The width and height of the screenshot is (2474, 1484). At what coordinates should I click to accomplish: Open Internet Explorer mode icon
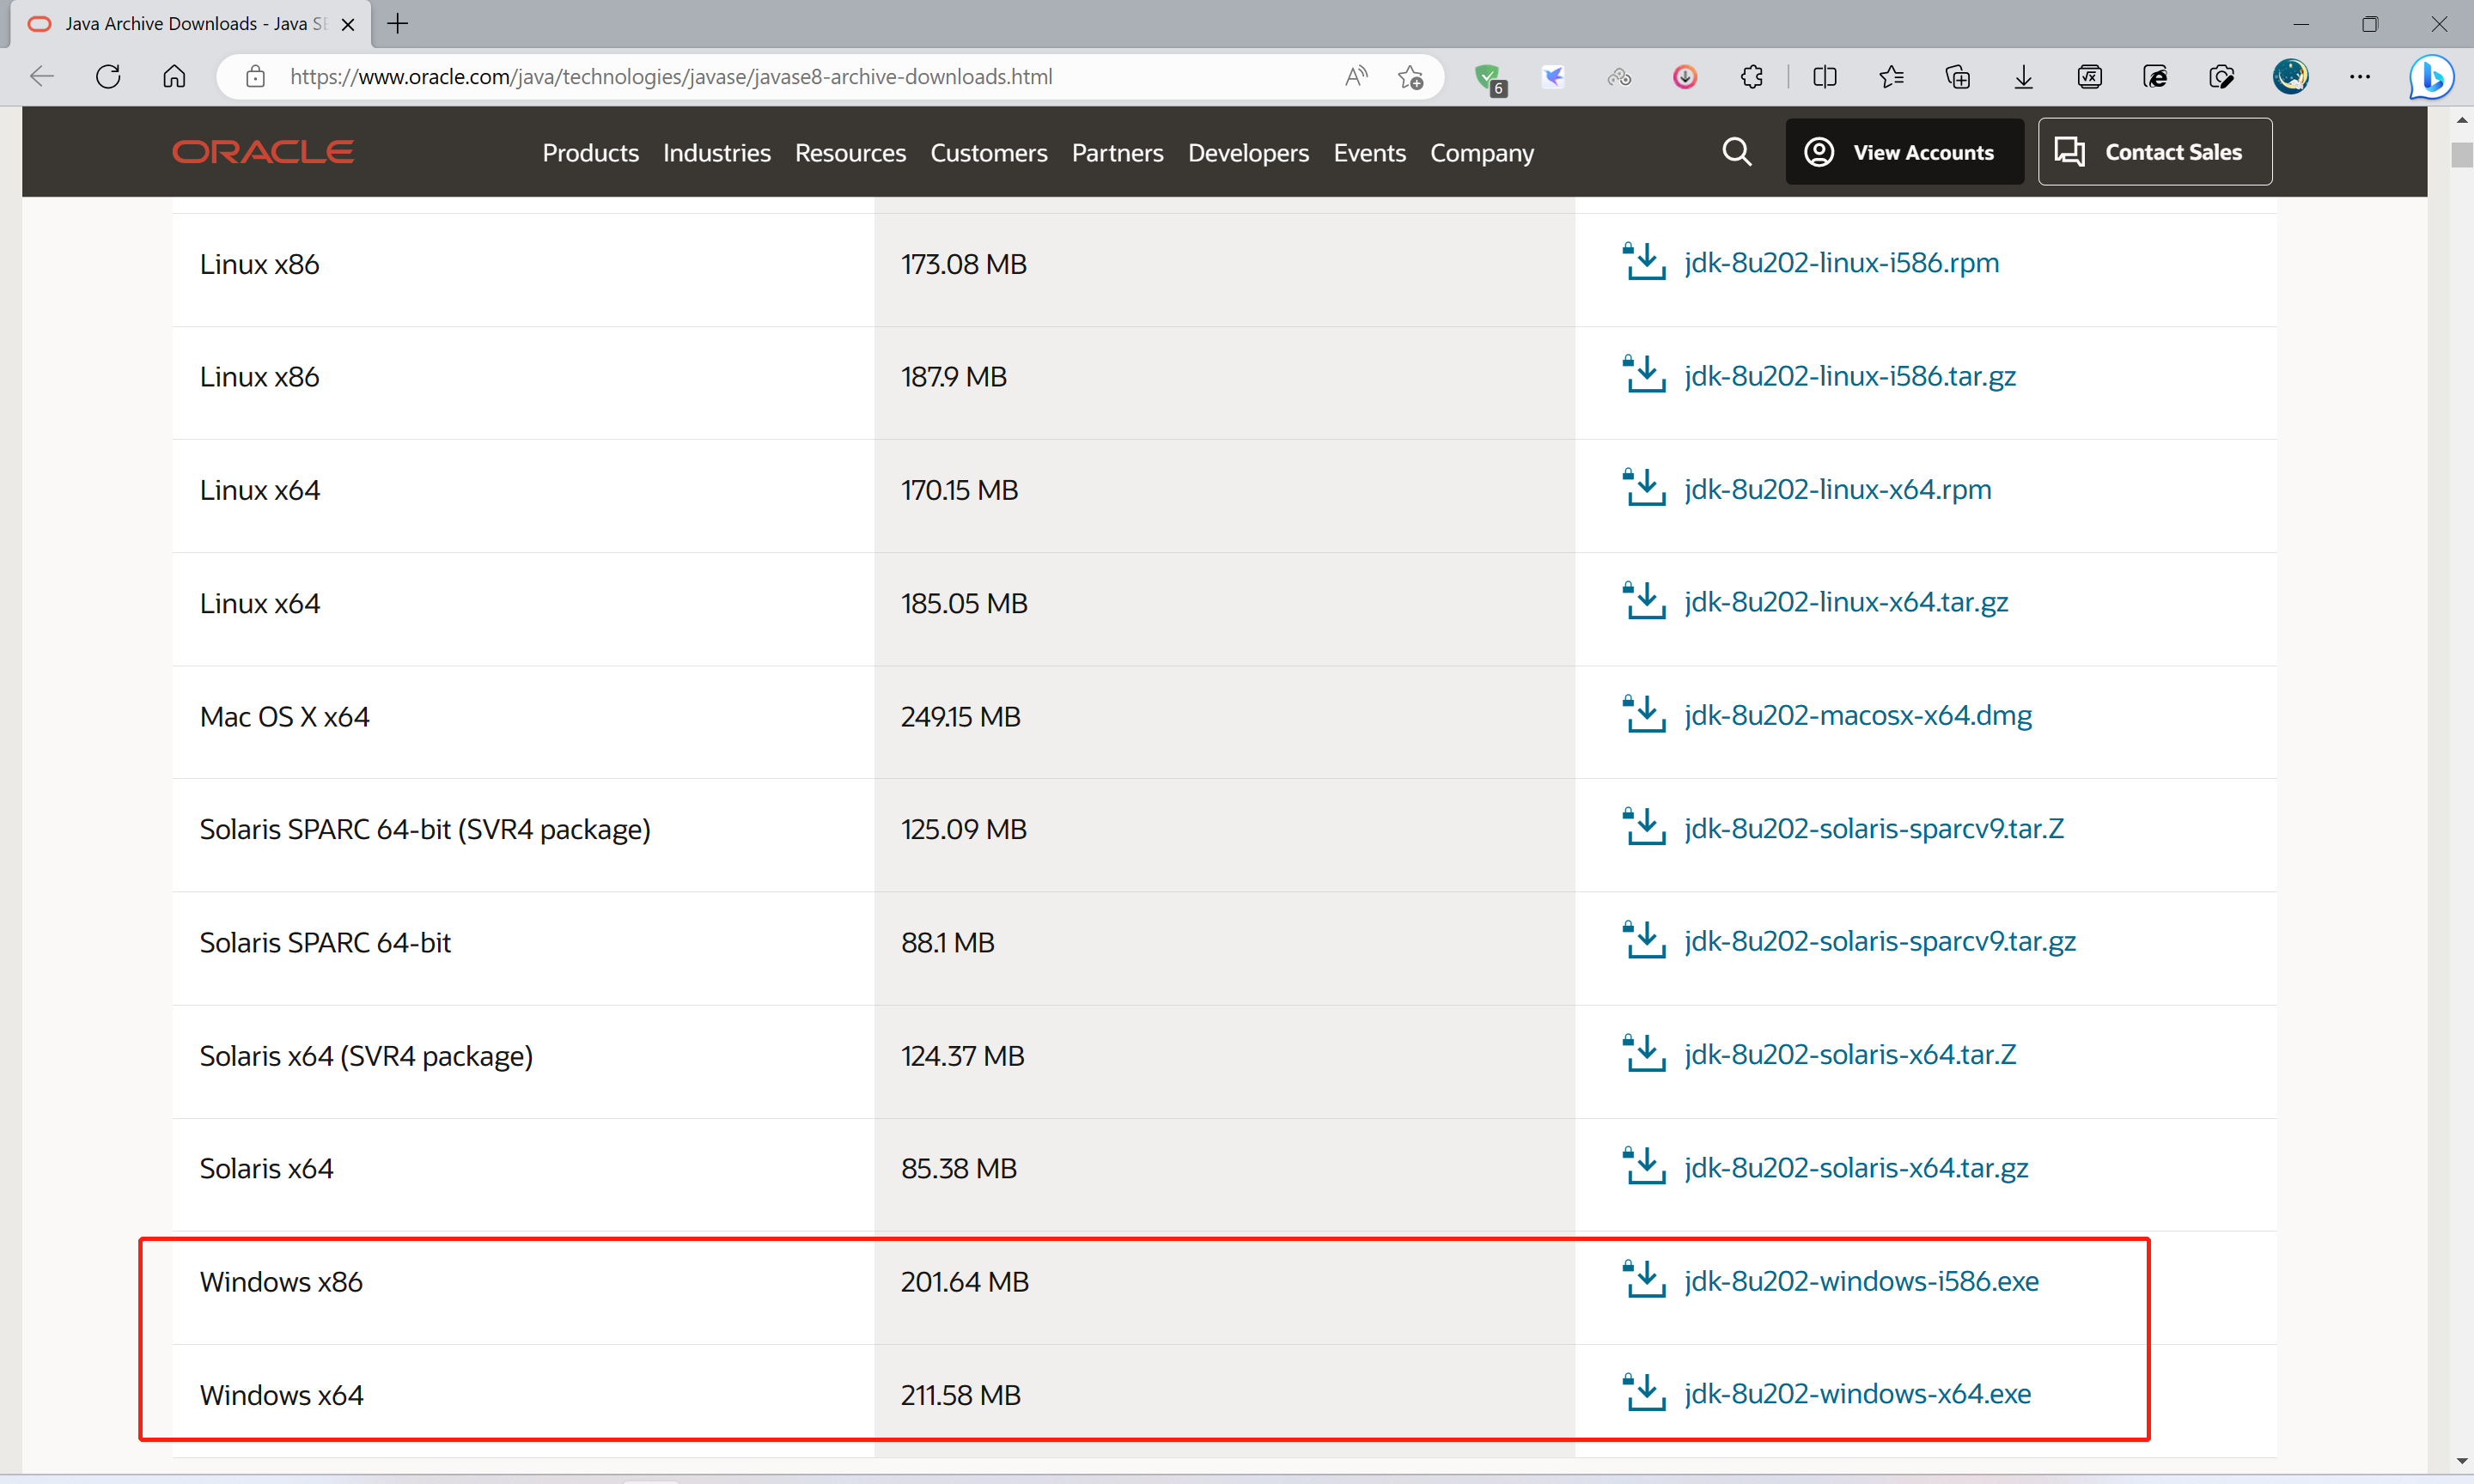coord(2156,76)
